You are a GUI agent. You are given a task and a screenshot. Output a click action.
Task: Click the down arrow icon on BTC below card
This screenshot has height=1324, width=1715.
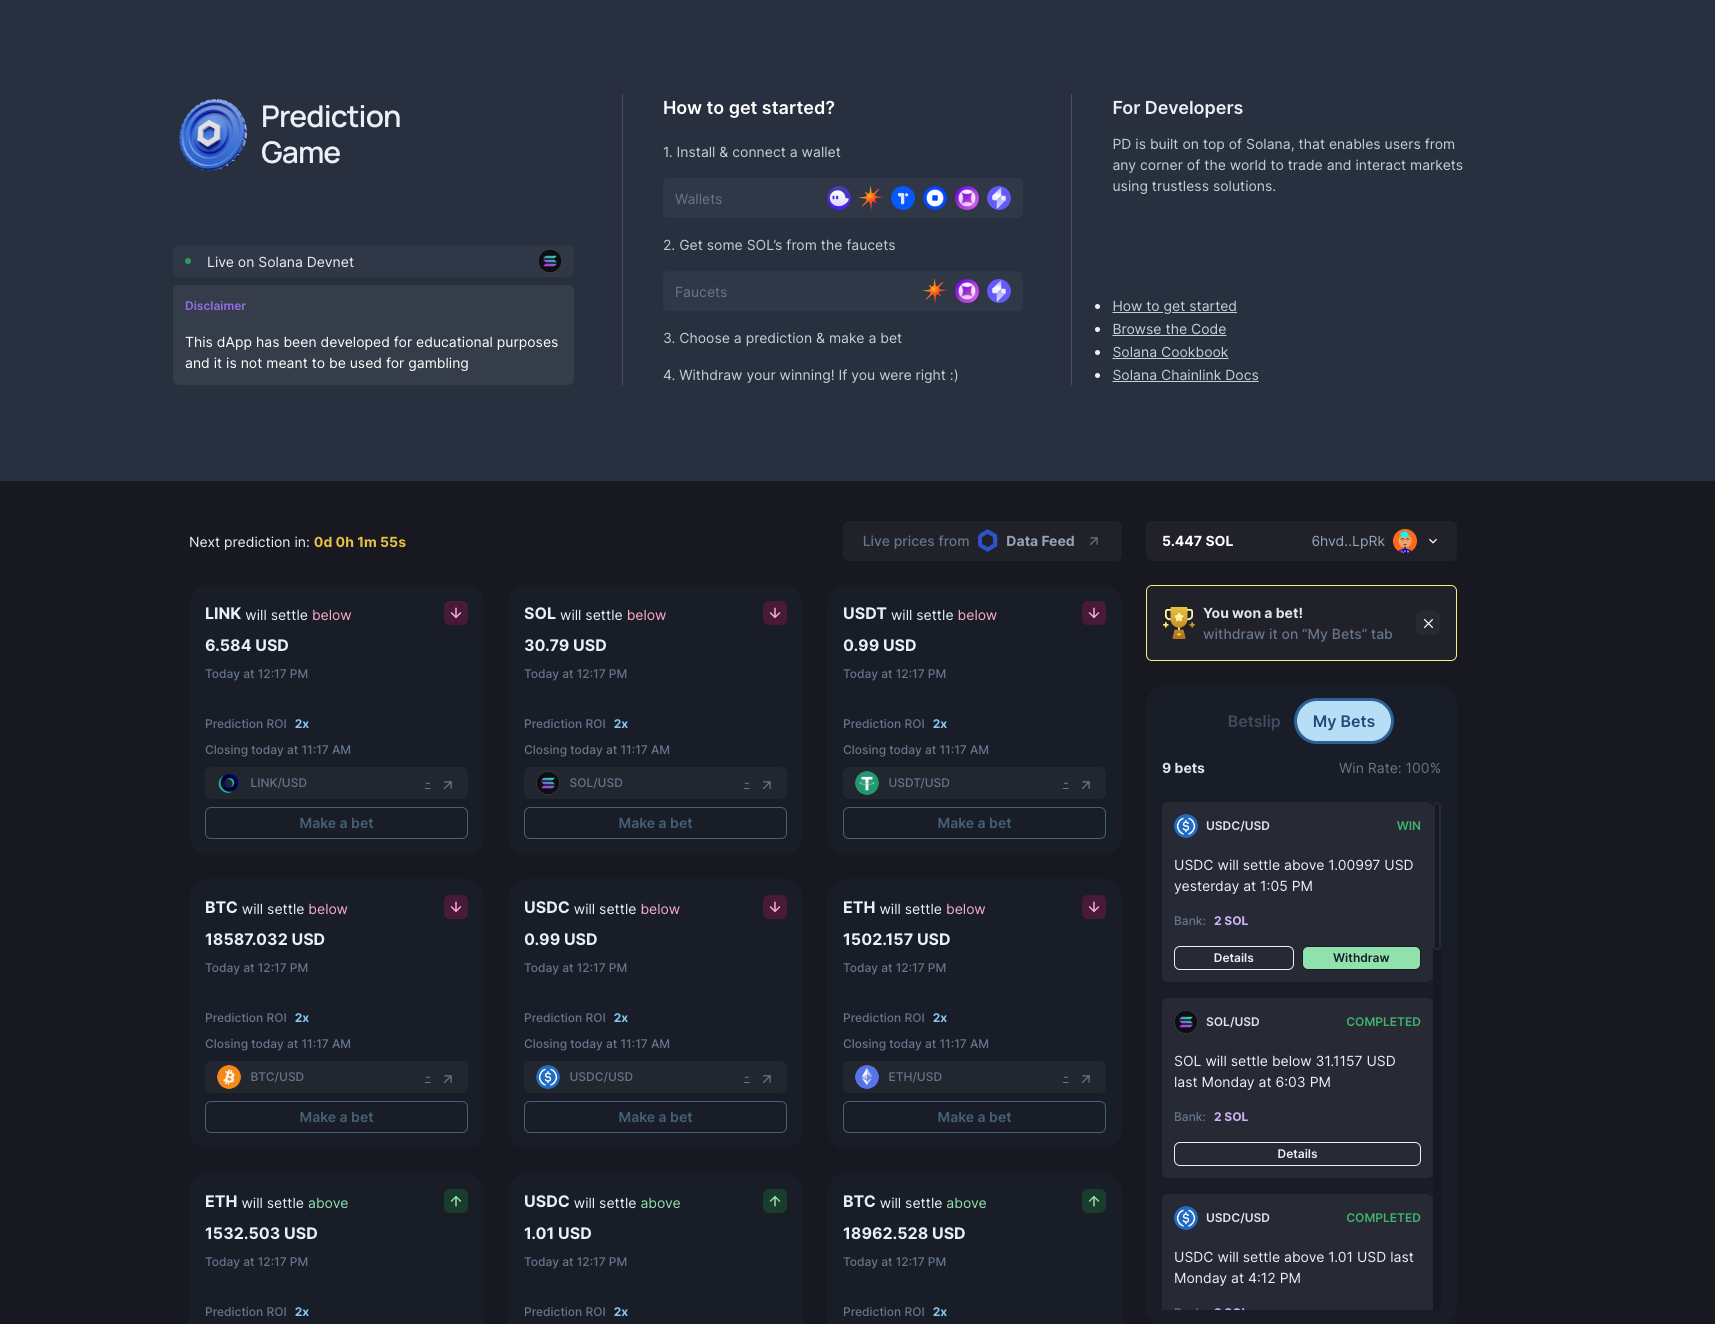456,907
